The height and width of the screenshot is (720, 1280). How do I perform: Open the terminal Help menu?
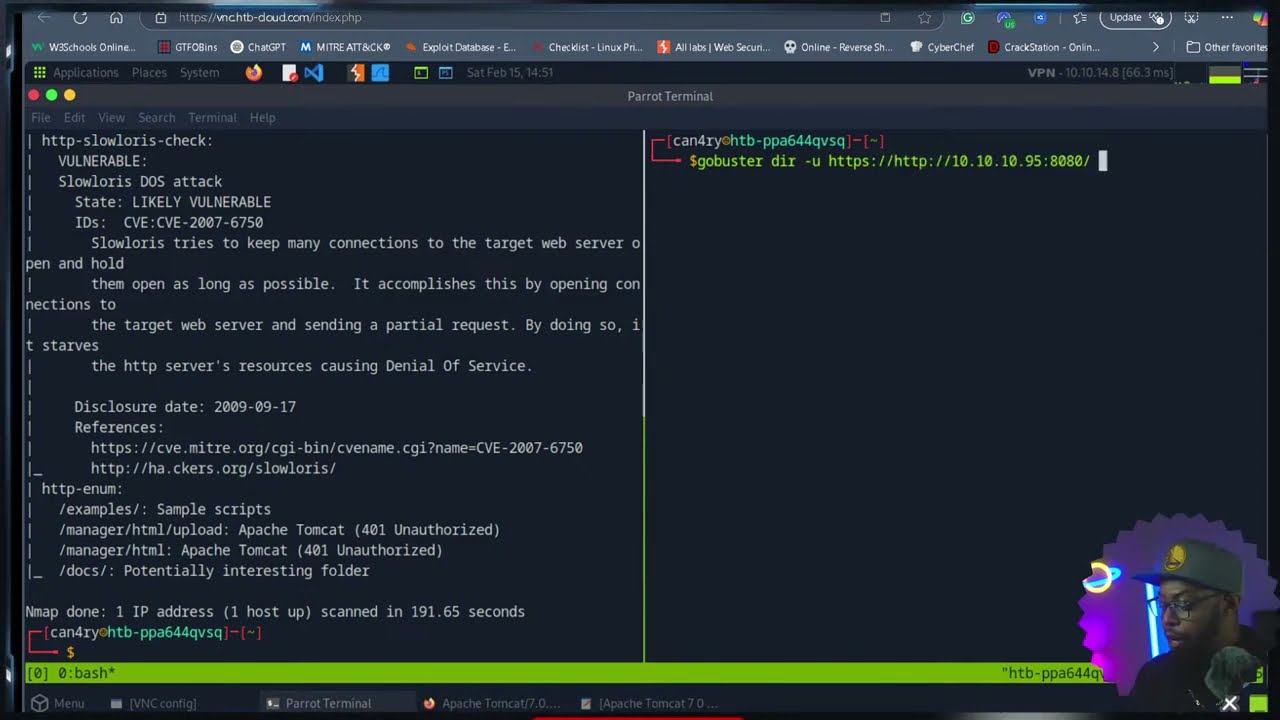coord(262,118)
